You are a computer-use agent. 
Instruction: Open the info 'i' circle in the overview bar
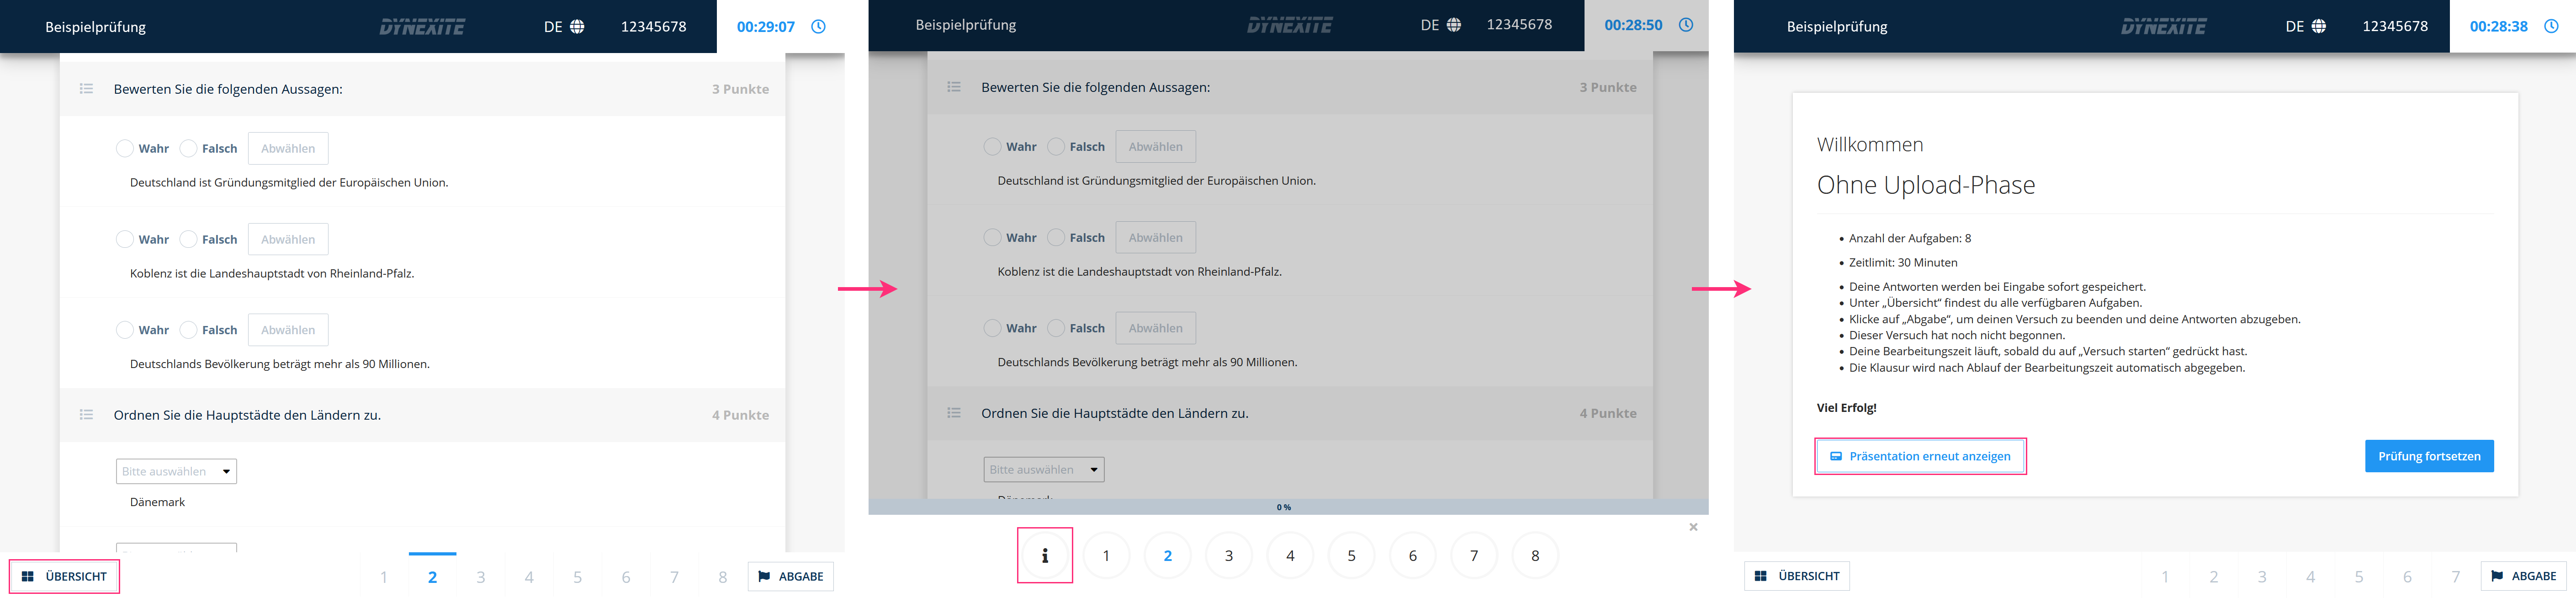click(x=1045, y=555)
